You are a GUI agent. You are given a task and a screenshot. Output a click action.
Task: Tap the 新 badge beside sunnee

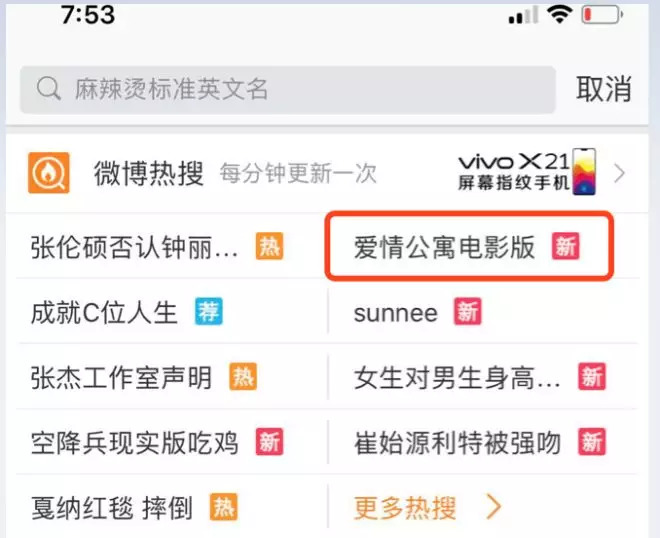coord(467,312)
